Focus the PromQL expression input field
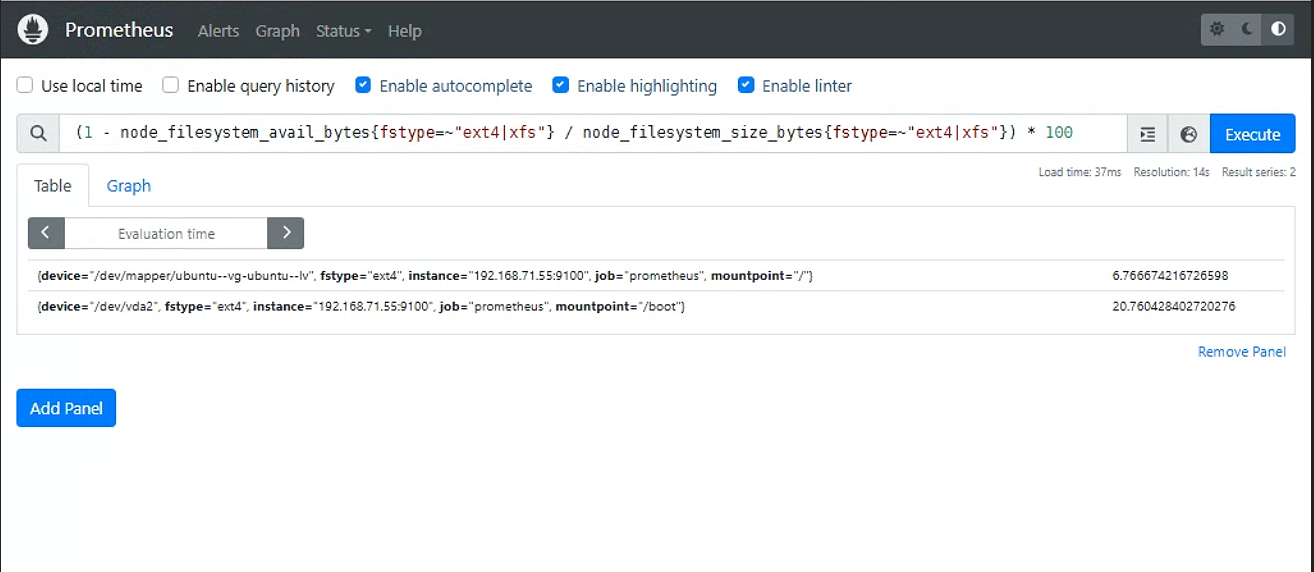The image size is (1314, 572). tap(593, 134)
